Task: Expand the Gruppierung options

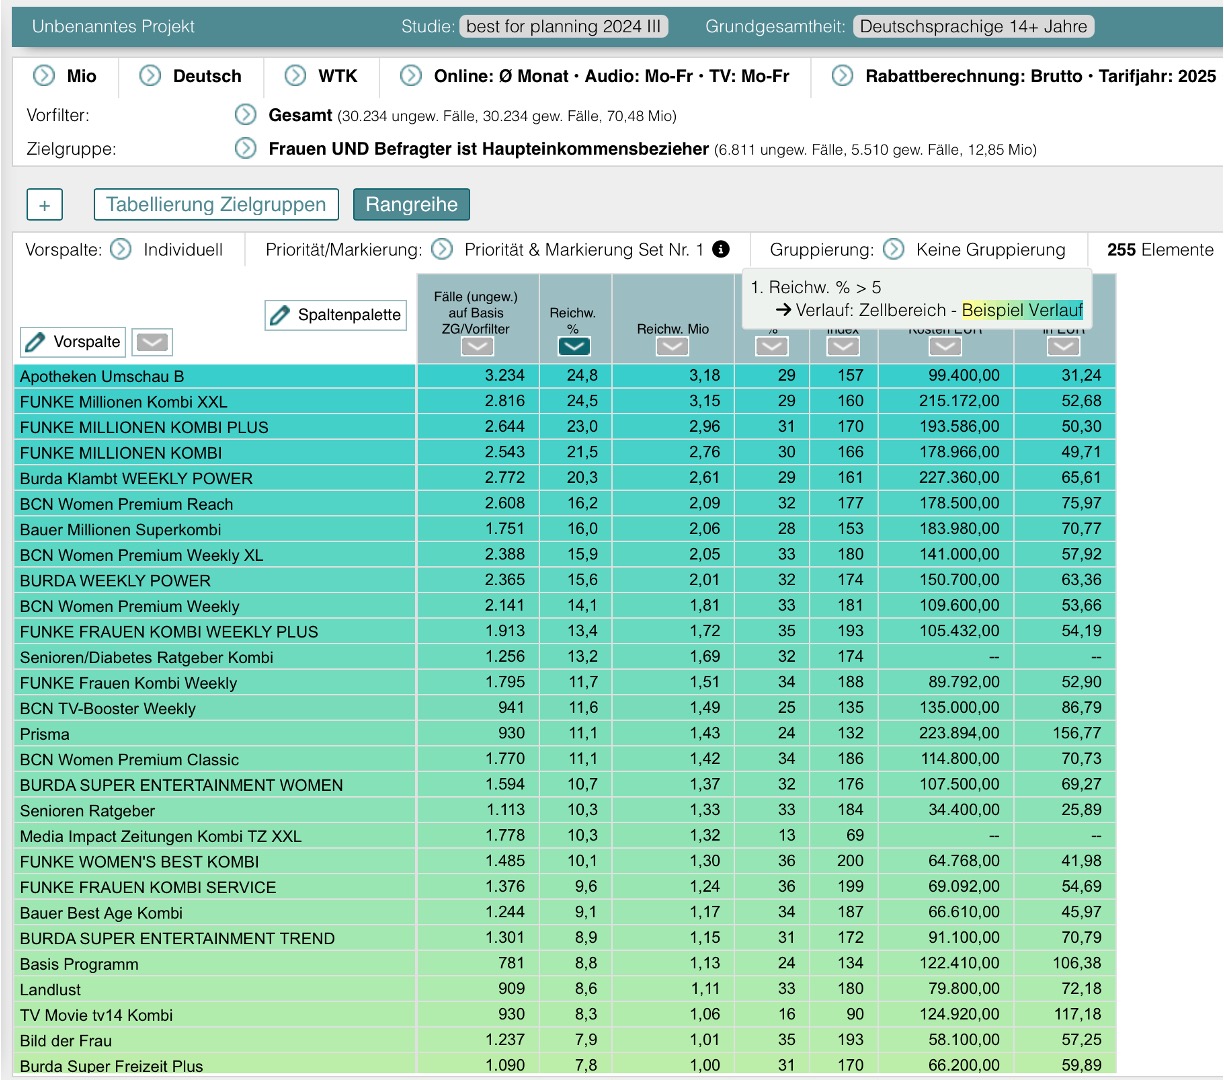Action: point(894,249)
